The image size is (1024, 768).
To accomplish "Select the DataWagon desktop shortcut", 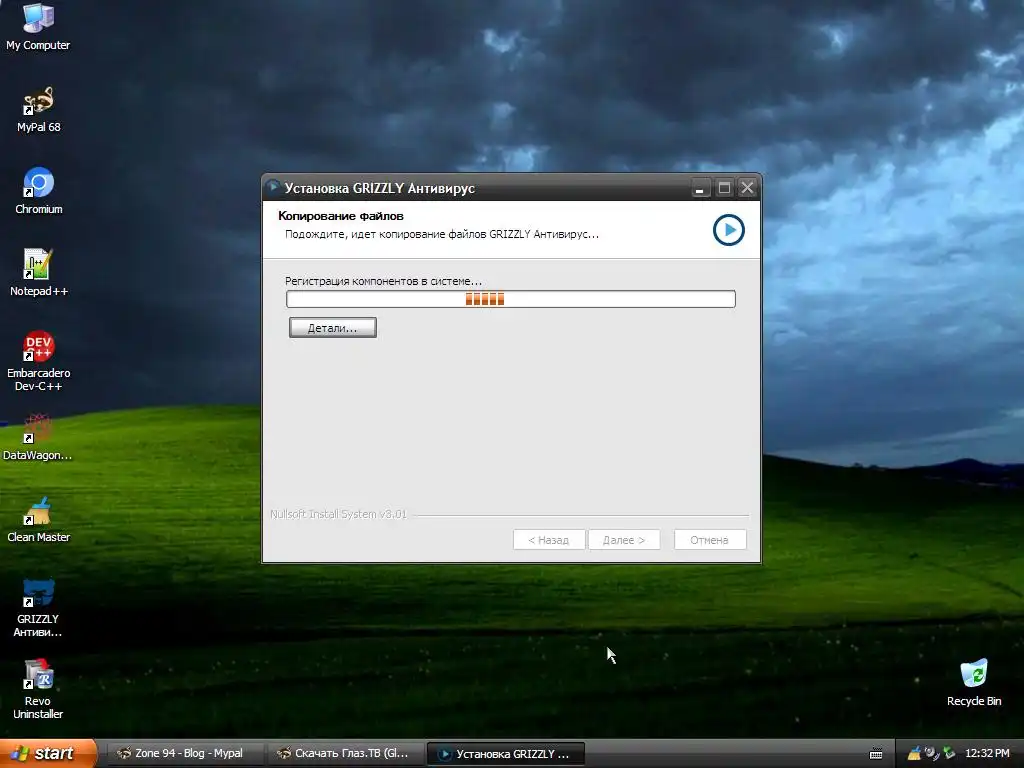I will [38, 437].
